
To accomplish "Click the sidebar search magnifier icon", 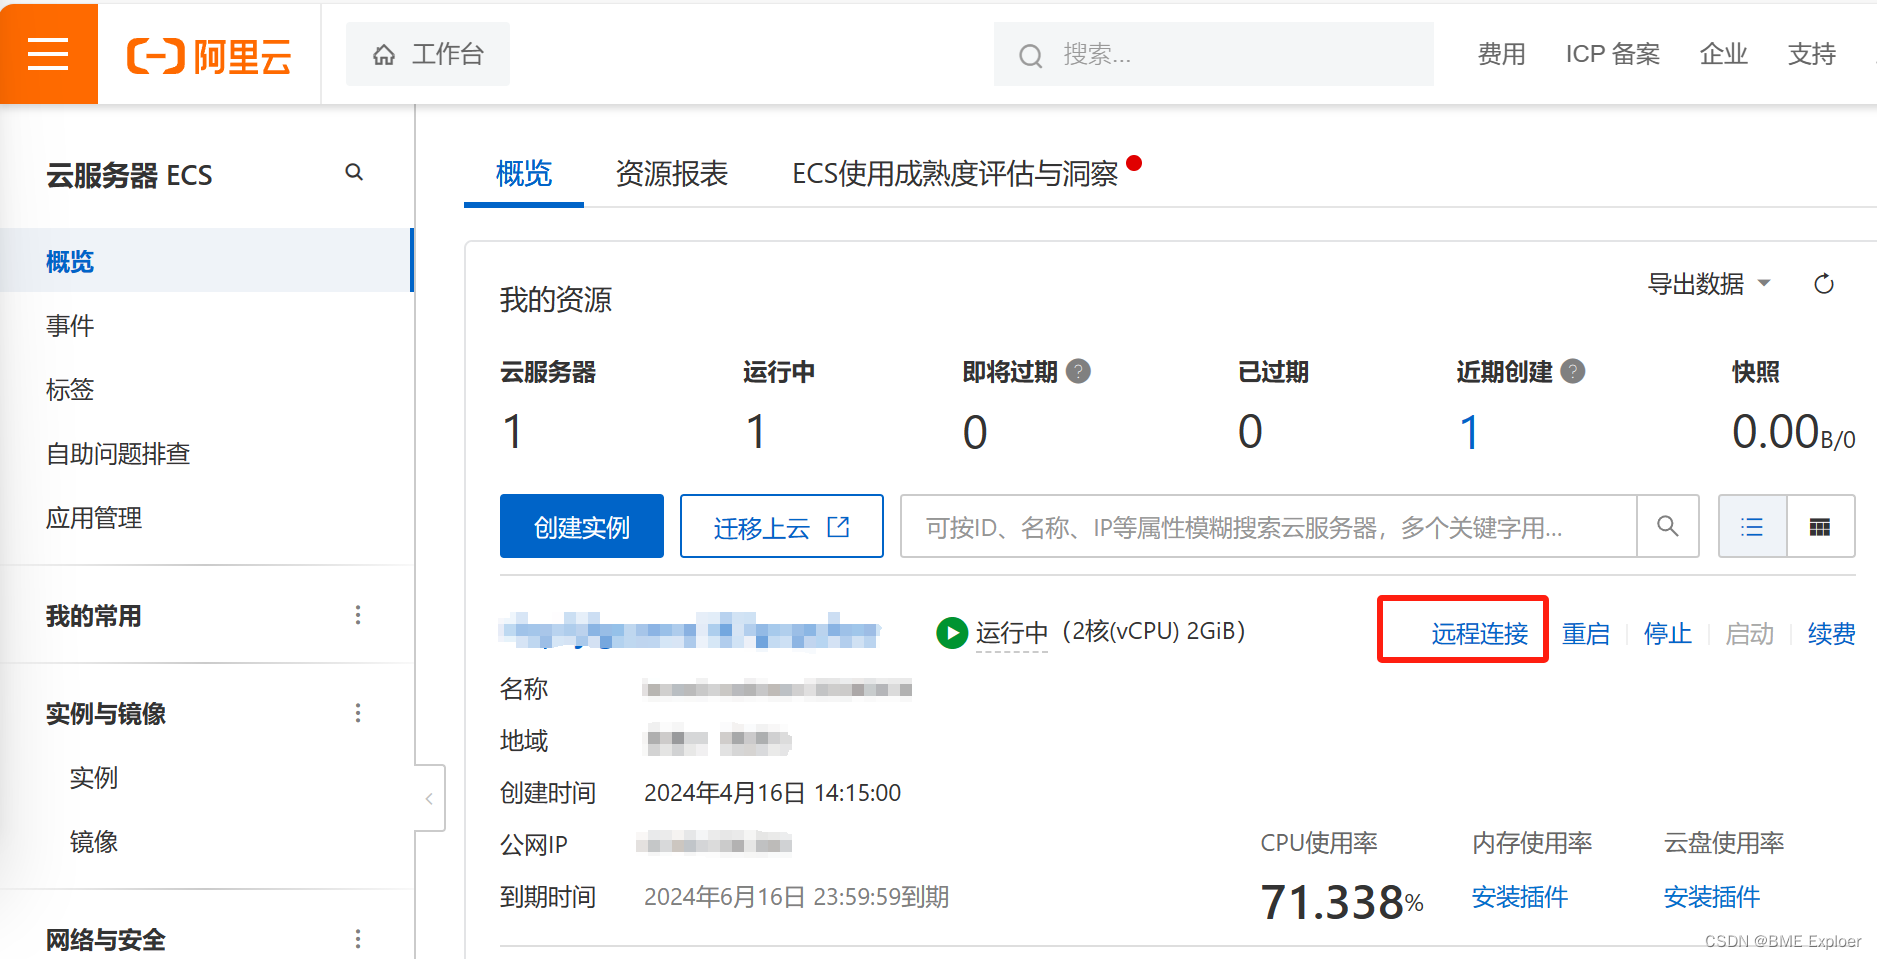I will point(354,172).
